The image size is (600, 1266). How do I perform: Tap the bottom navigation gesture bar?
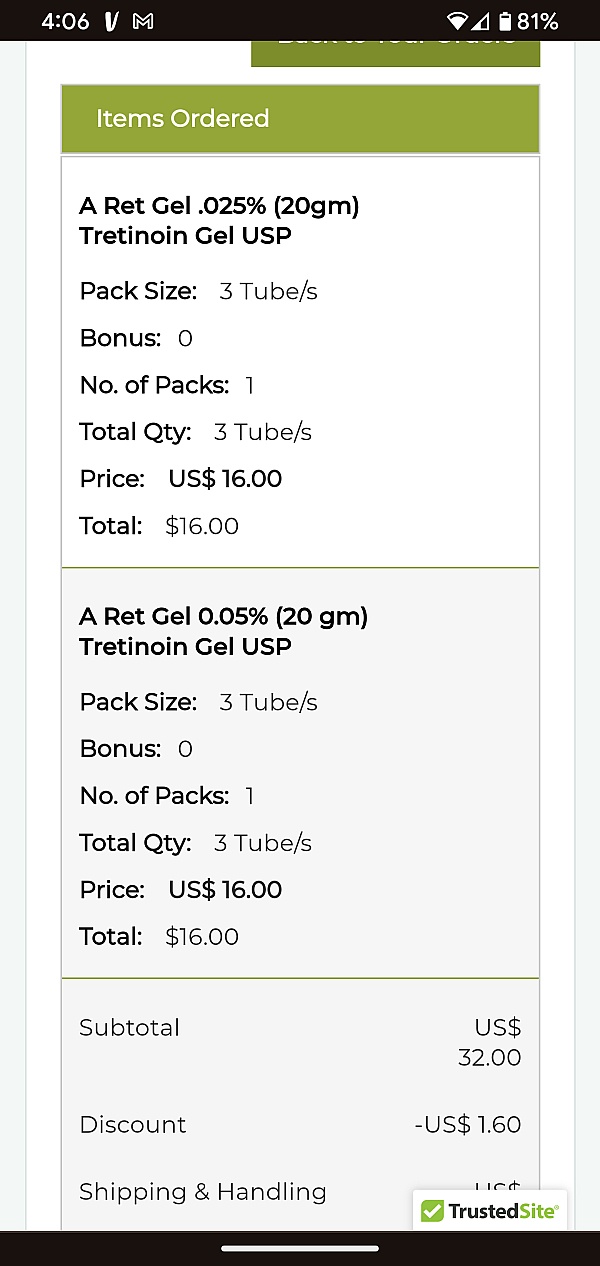(x=300, y=1248)
